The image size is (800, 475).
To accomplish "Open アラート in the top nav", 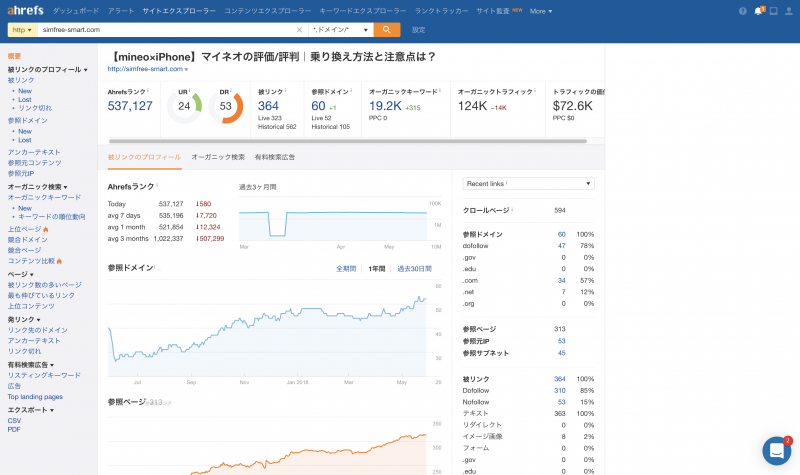I will click(121, 11).
